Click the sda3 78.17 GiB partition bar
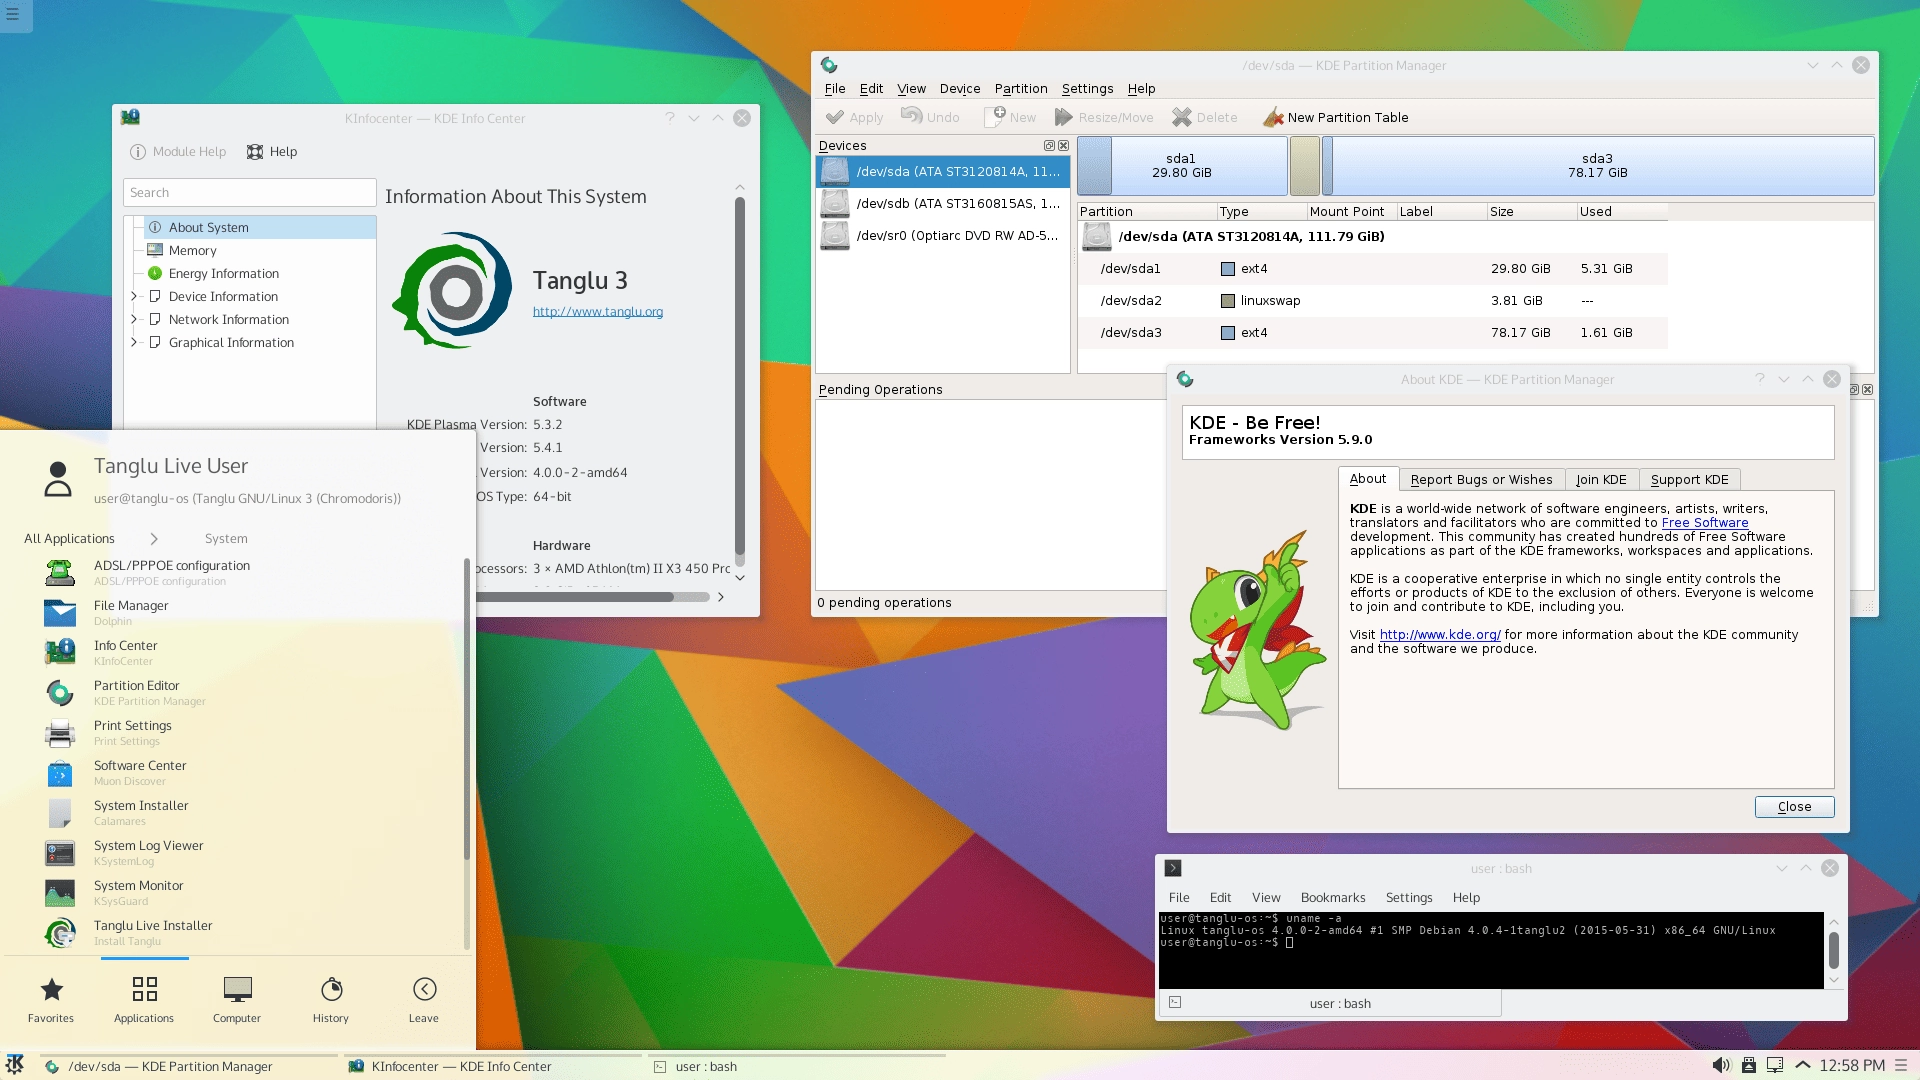Viewport: 1920px width, 1080px height. pyautogui.click(x=1598, y=166)
